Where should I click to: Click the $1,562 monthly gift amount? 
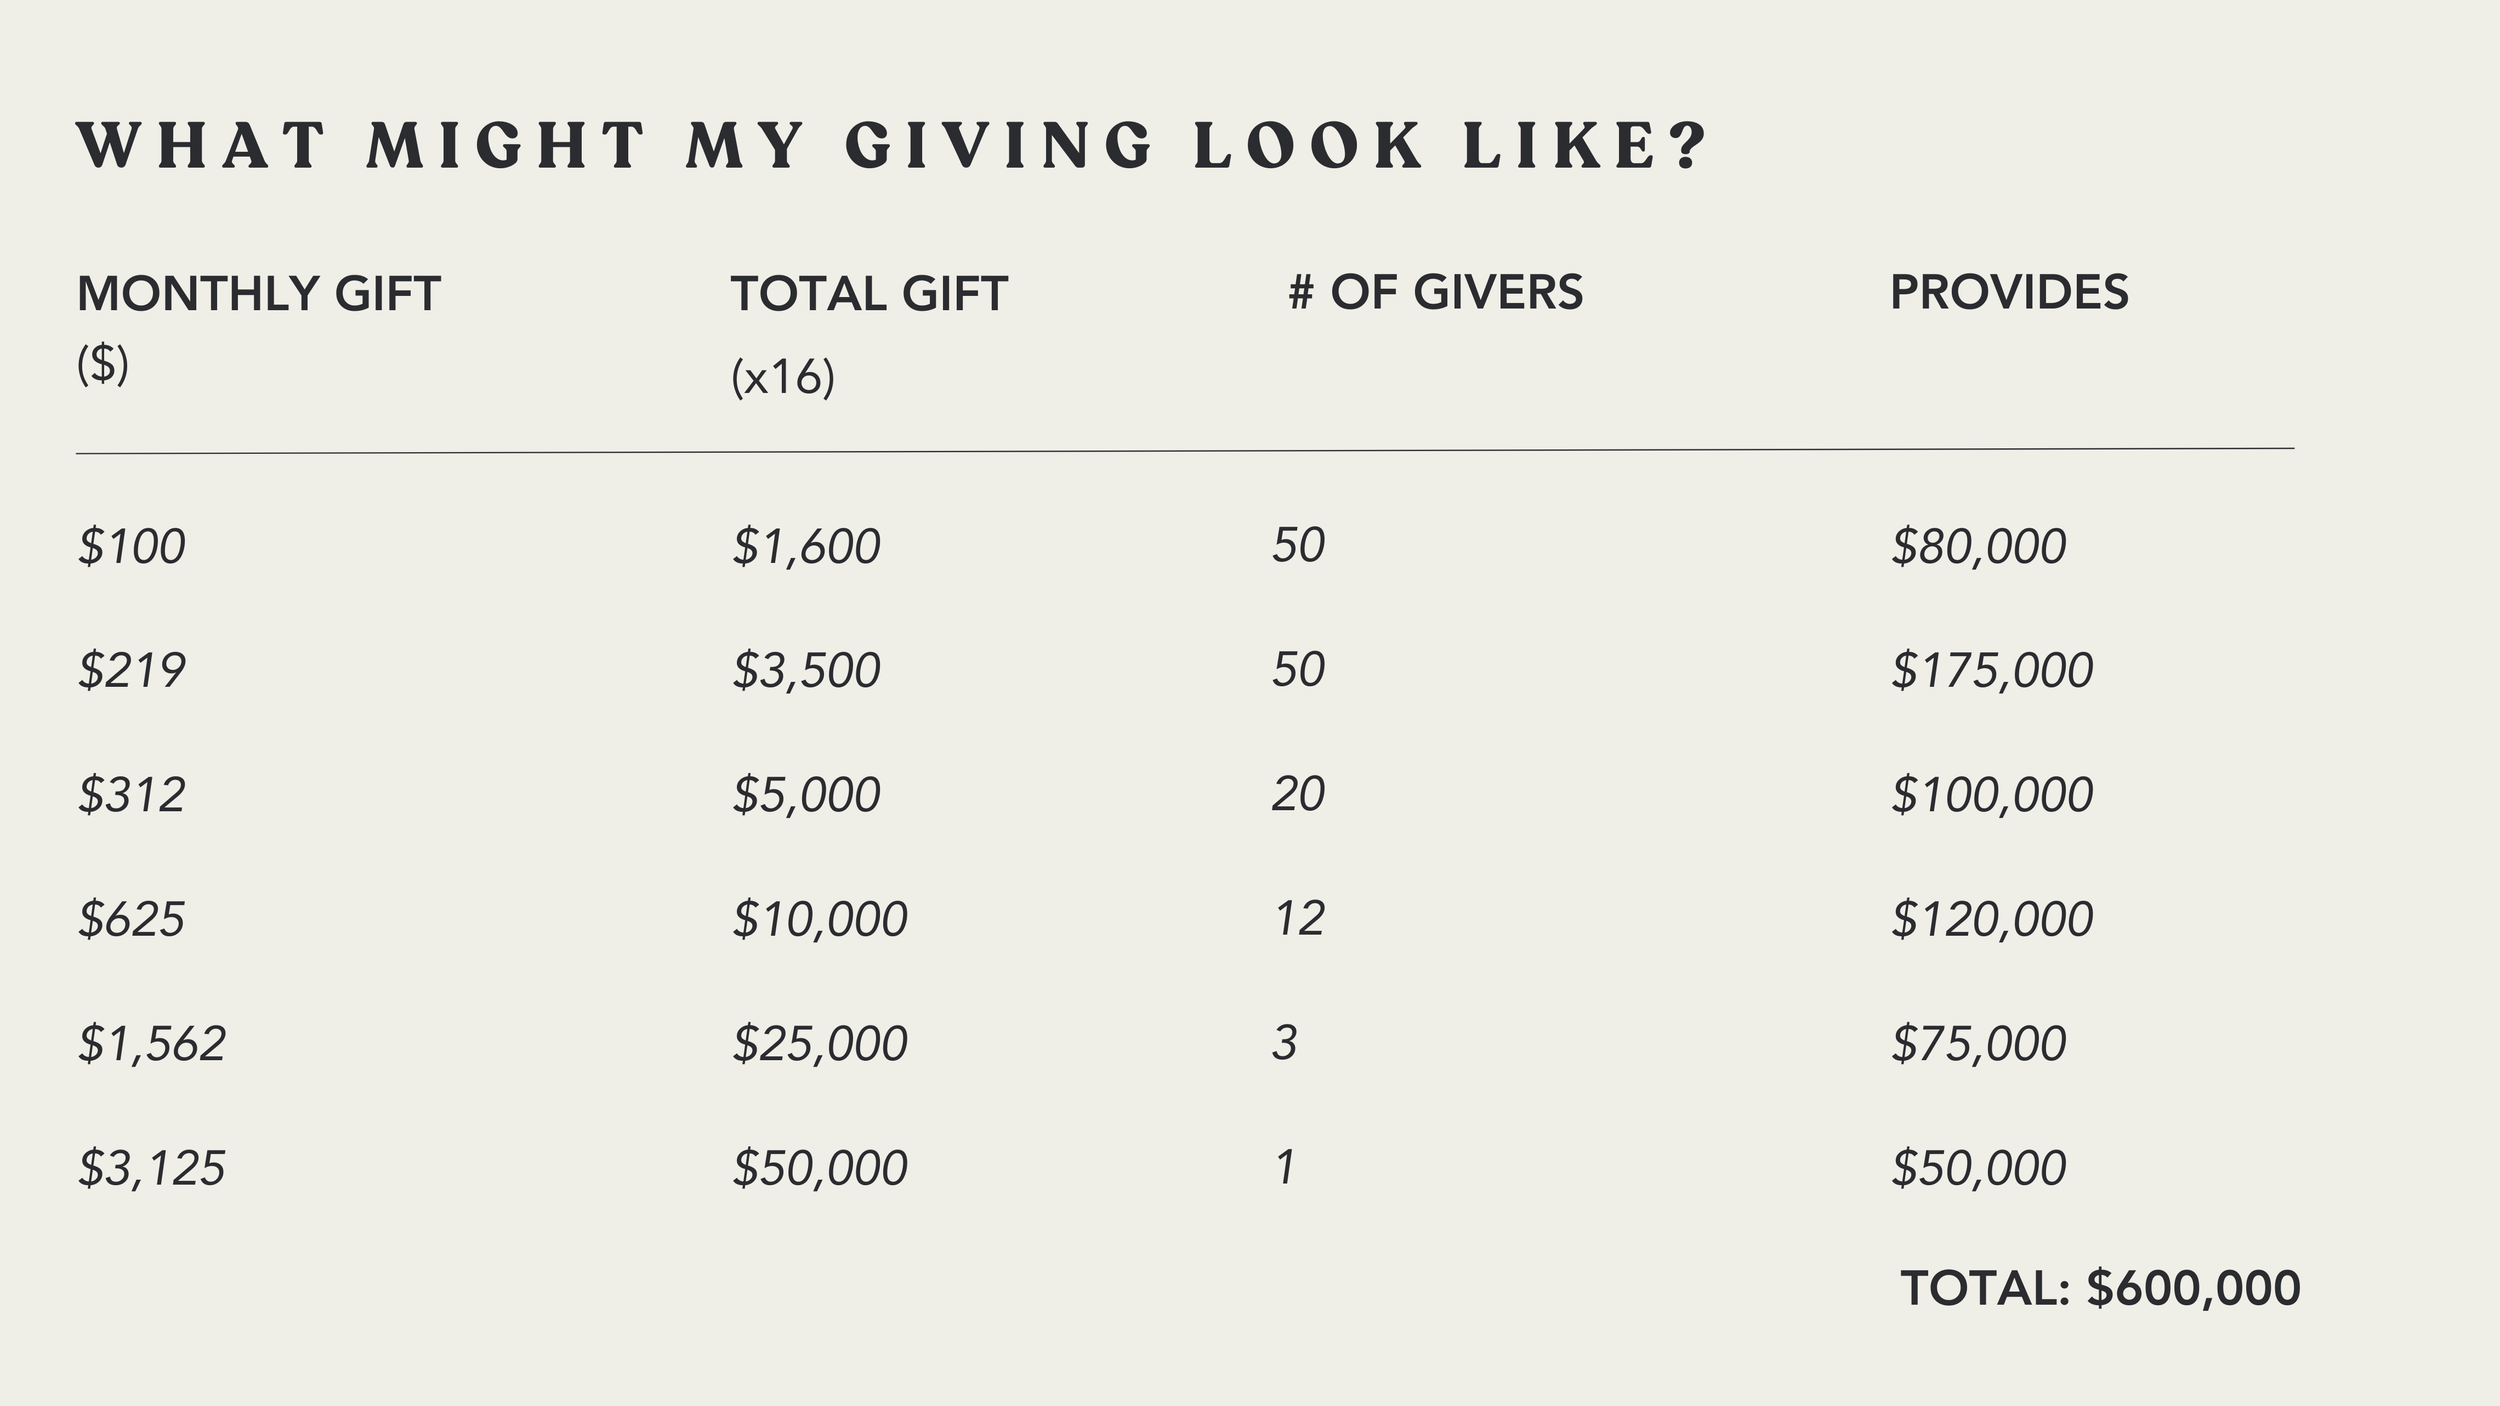coord(152,1044)
